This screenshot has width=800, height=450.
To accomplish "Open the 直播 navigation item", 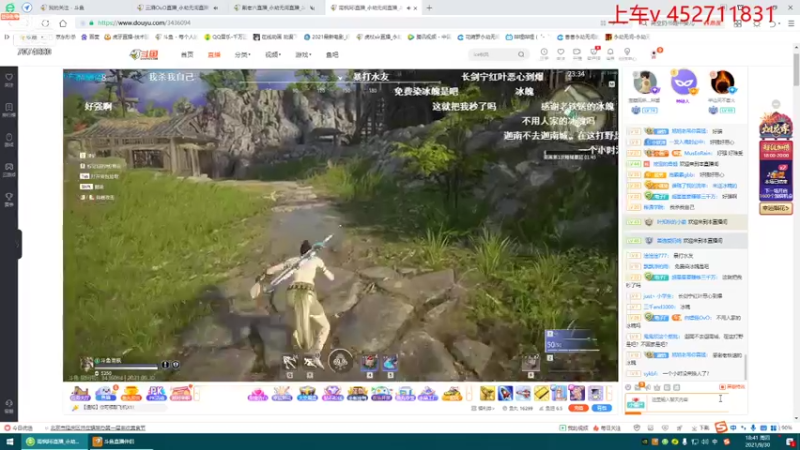I will pyautogui.click(x=214, y=55).
